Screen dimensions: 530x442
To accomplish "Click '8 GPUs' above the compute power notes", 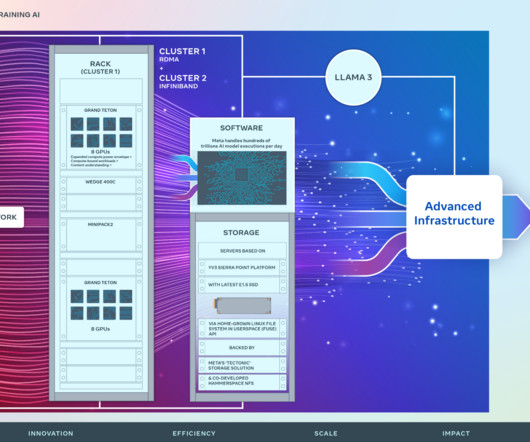I will 100,152.
